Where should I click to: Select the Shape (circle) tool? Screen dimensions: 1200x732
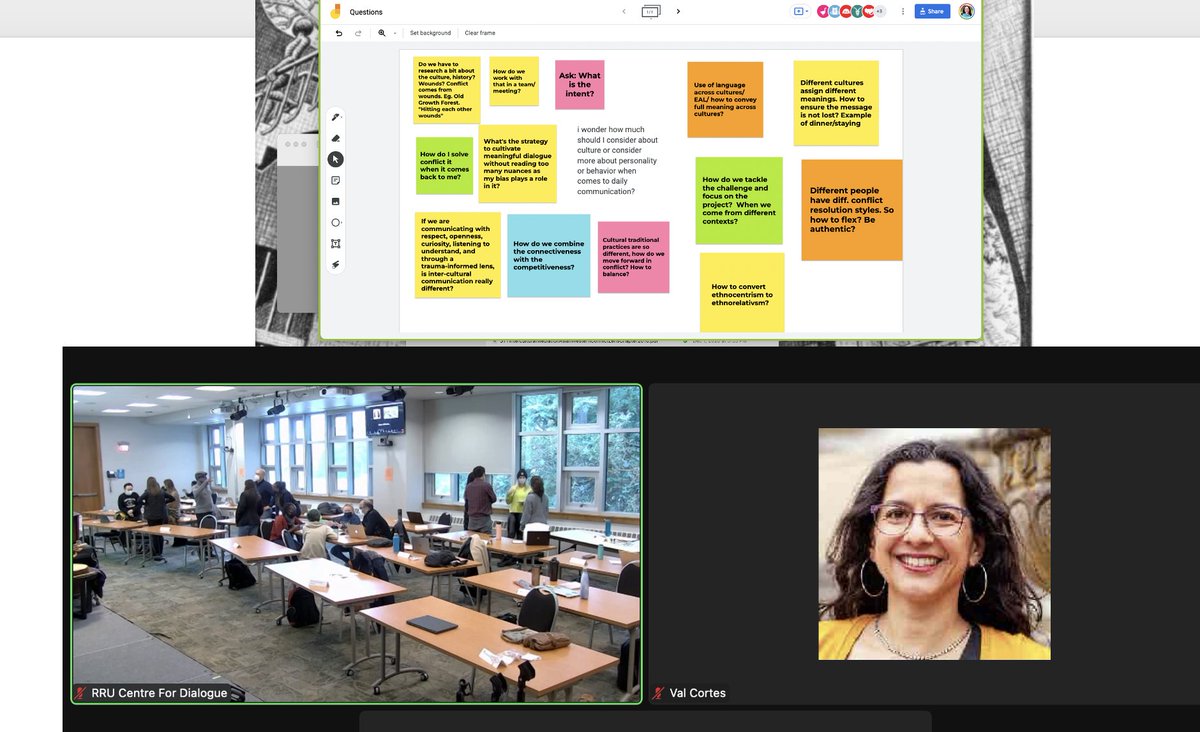(x=335, y=222)
